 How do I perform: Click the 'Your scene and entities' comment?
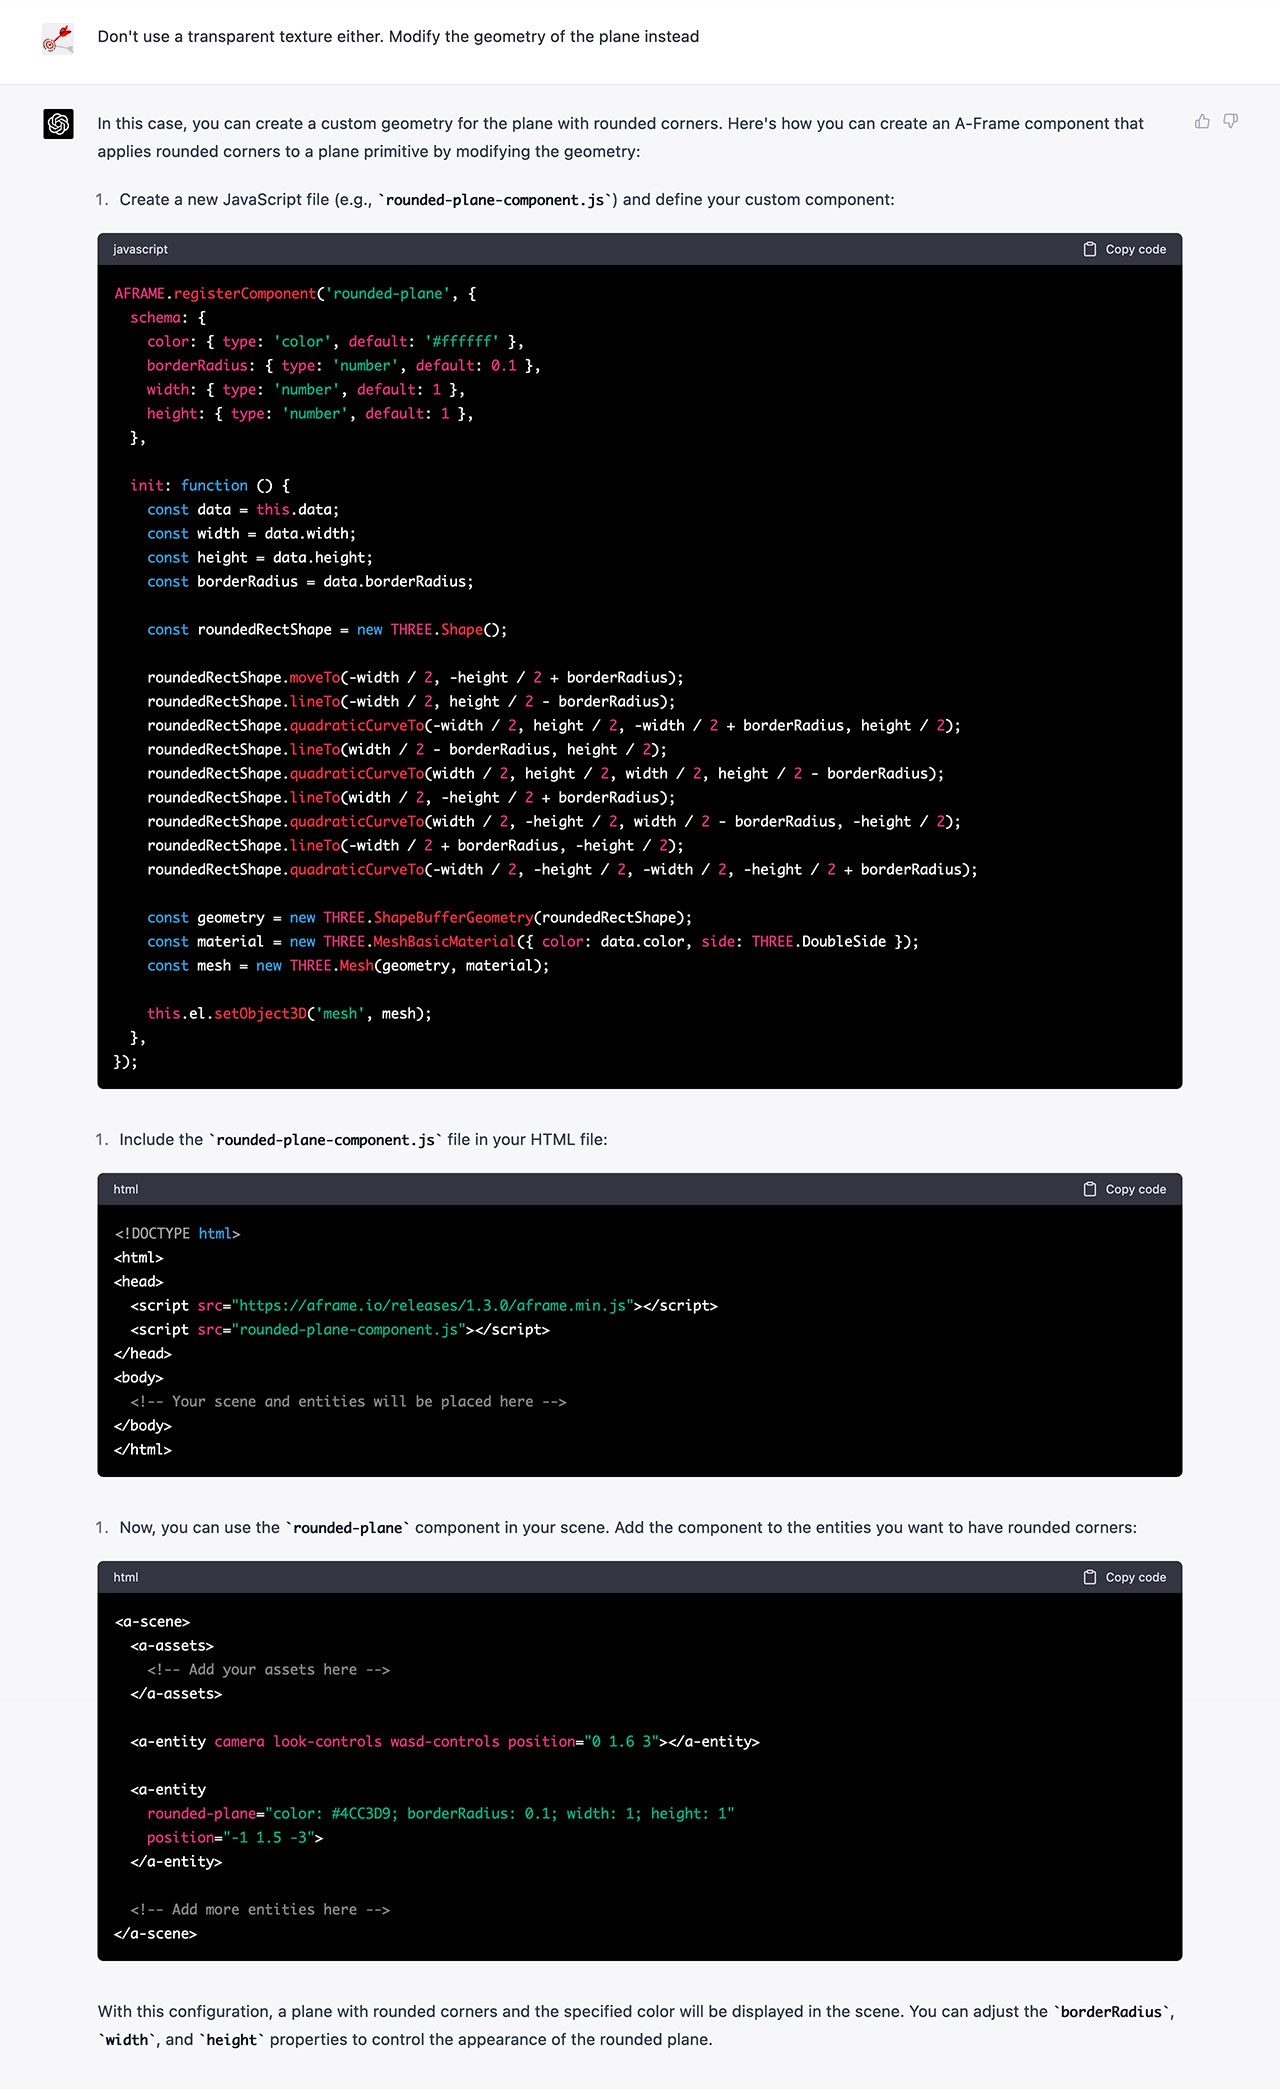(x=348, y=1402)
